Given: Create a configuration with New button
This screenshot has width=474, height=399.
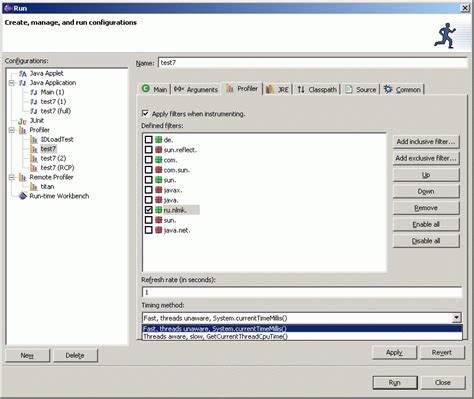Looking at the screenshot, I should (x=27, y=355).
